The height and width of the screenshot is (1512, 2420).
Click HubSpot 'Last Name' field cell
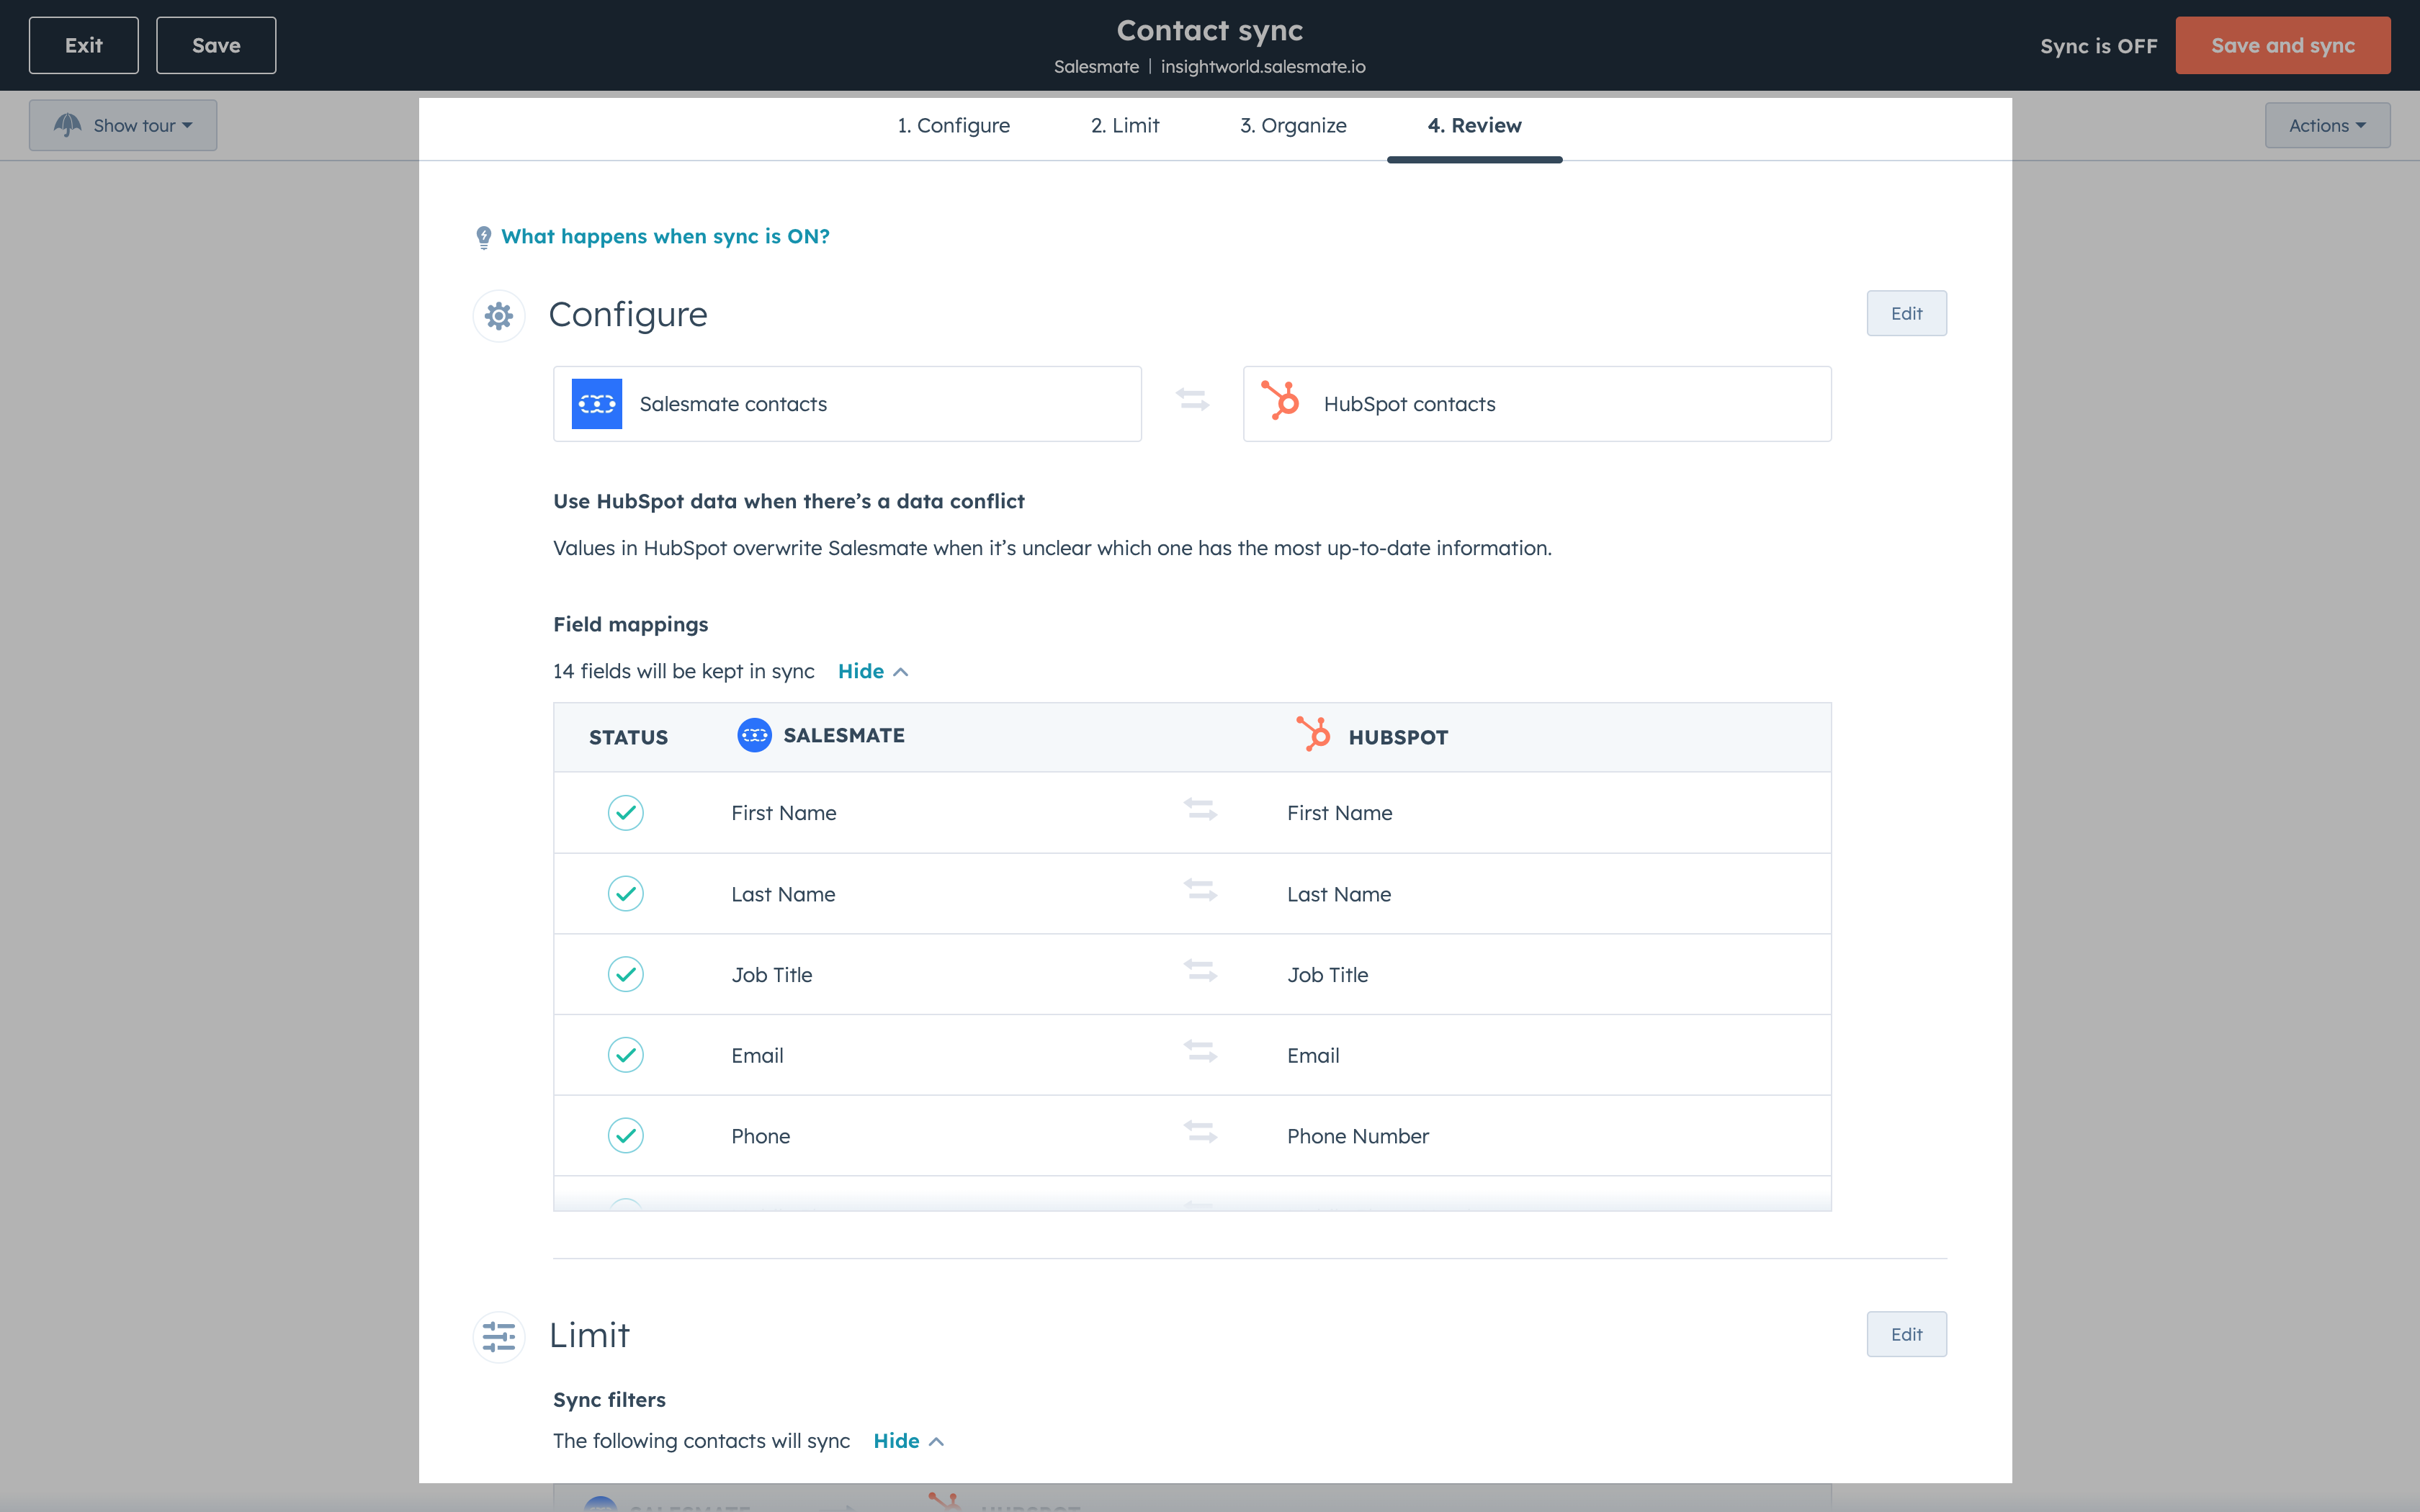1339,894
